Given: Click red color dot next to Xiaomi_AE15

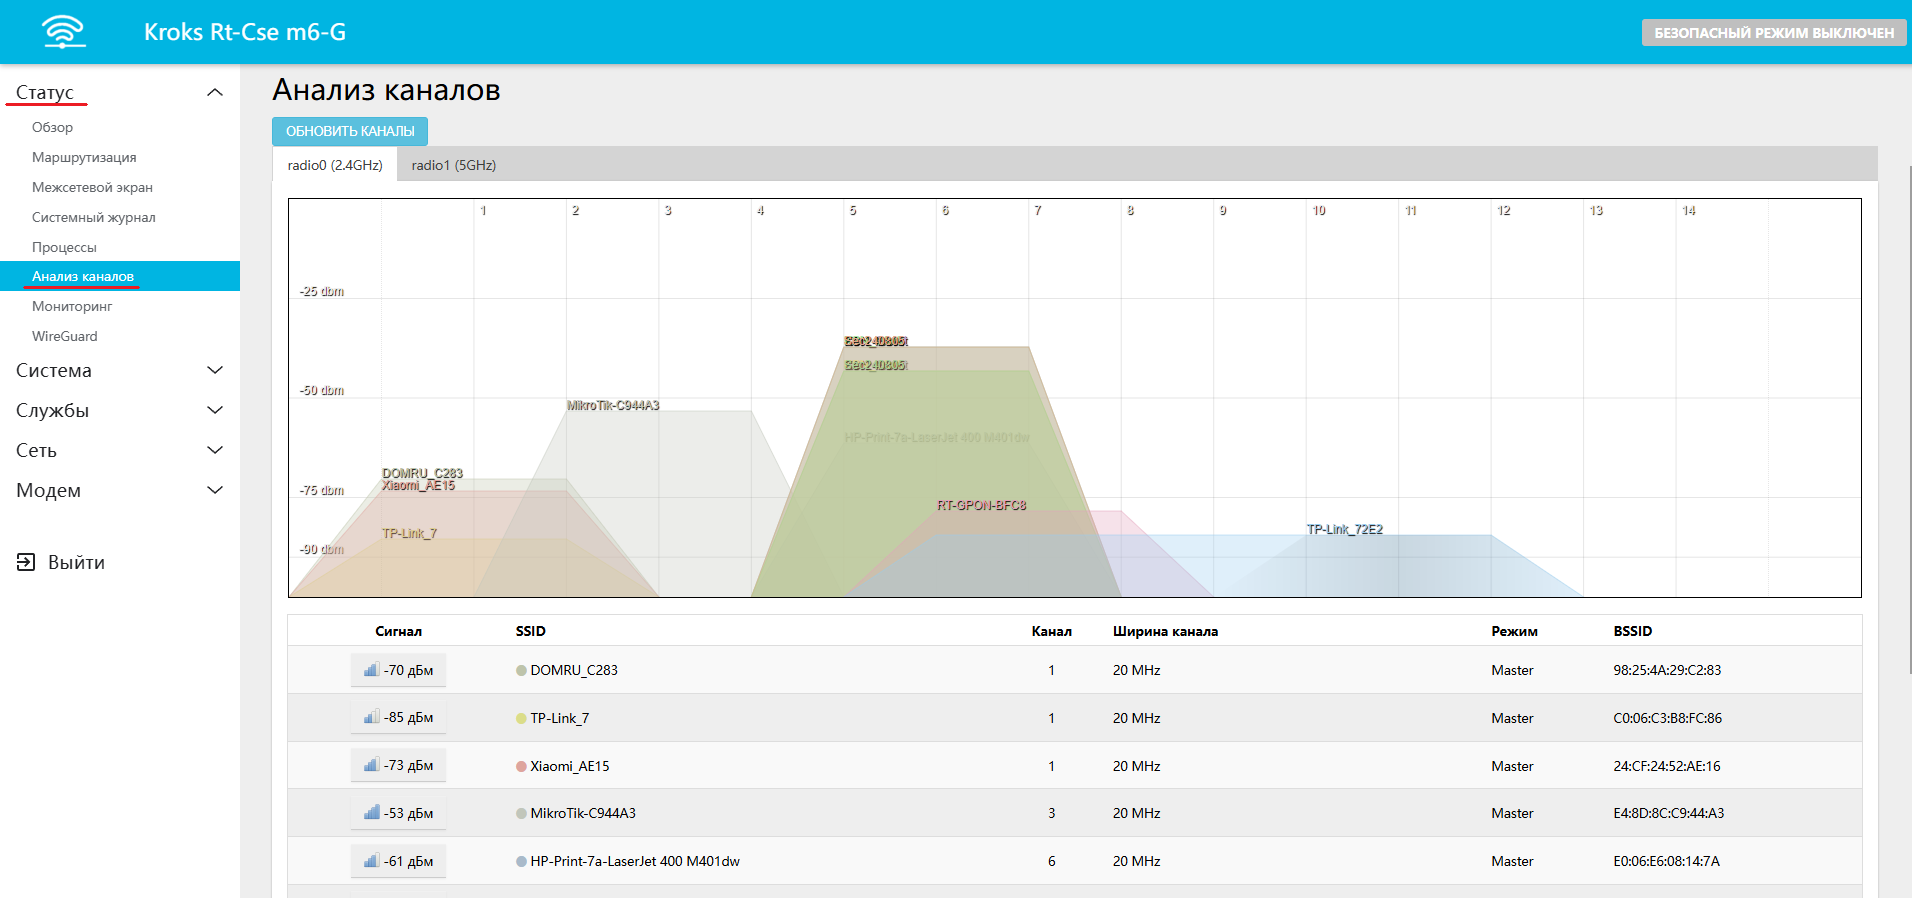Looking at the screenshot, I should click(521, 767).
